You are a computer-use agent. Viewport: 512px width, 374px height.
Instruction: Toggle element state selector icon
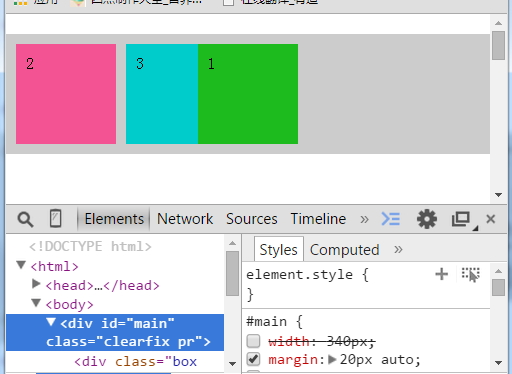471,274
